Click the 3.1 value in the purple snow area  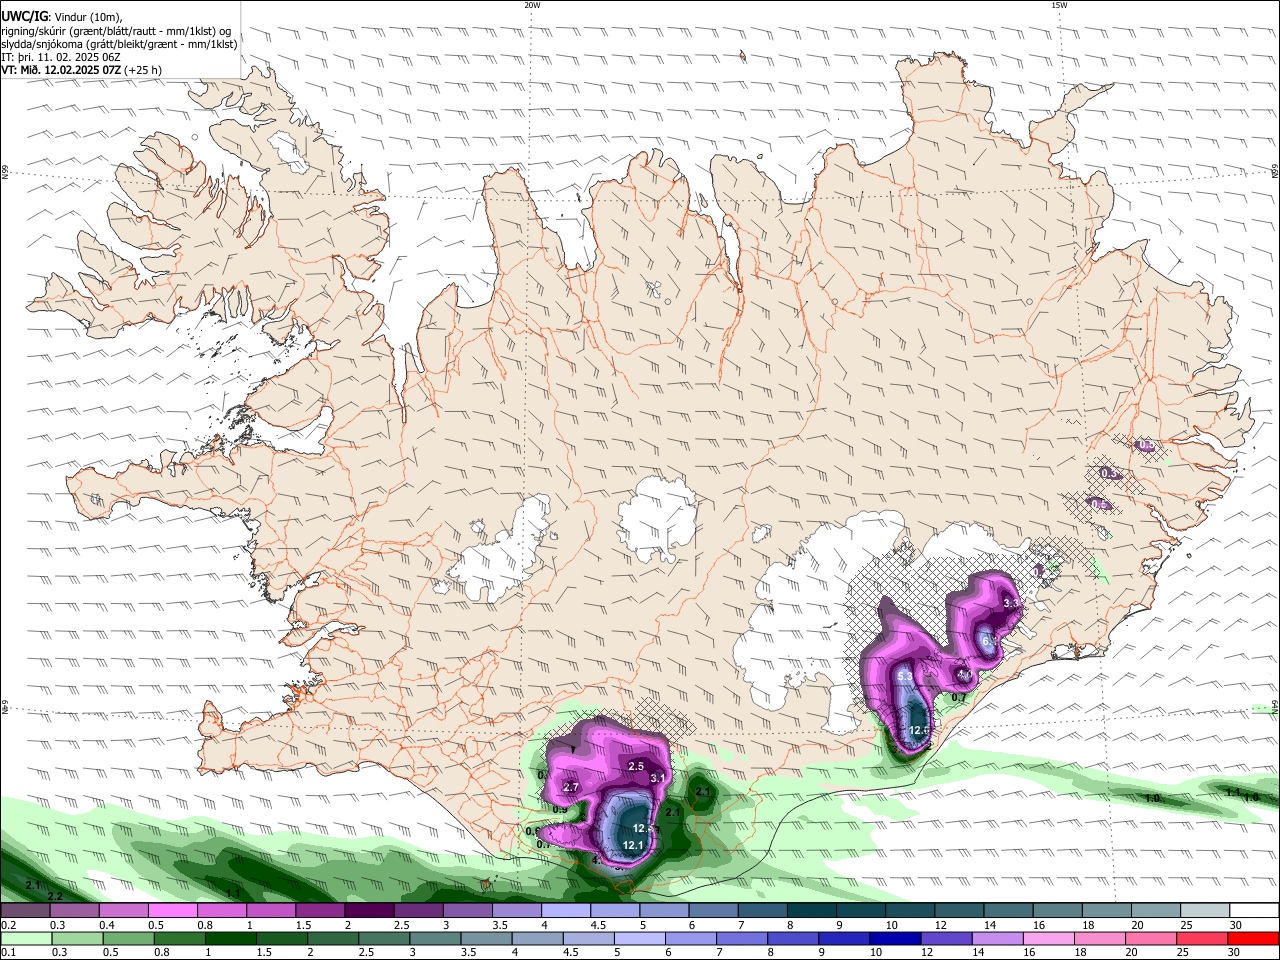click(658, 778)
